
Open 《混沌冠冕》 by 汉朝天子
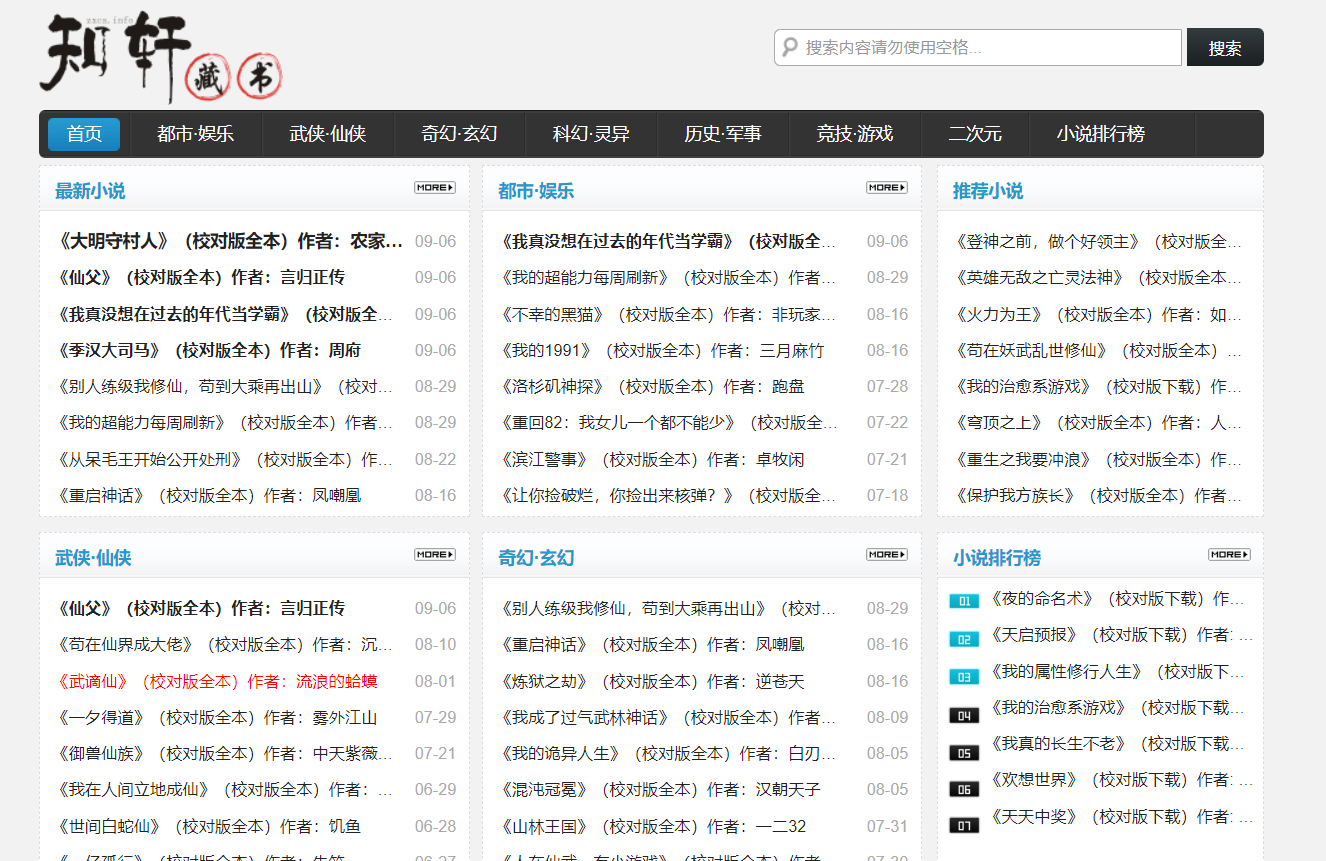[660, 789]
